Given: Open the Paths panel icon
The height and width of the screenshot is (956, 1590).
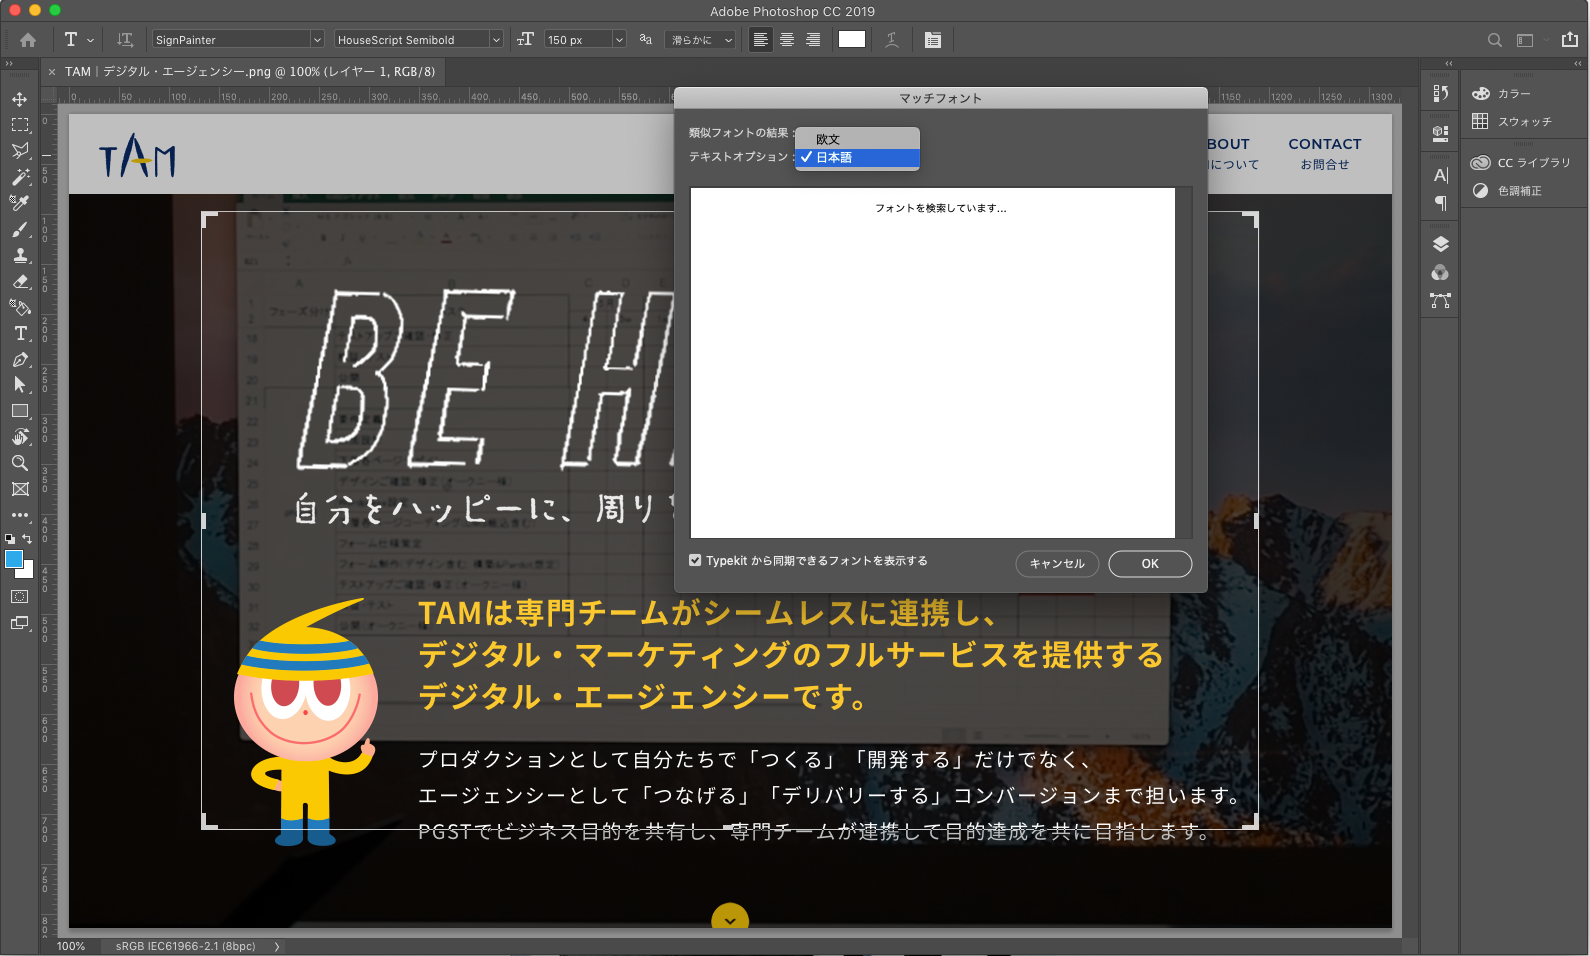Looking at the screenshot, I should 1441,301.
